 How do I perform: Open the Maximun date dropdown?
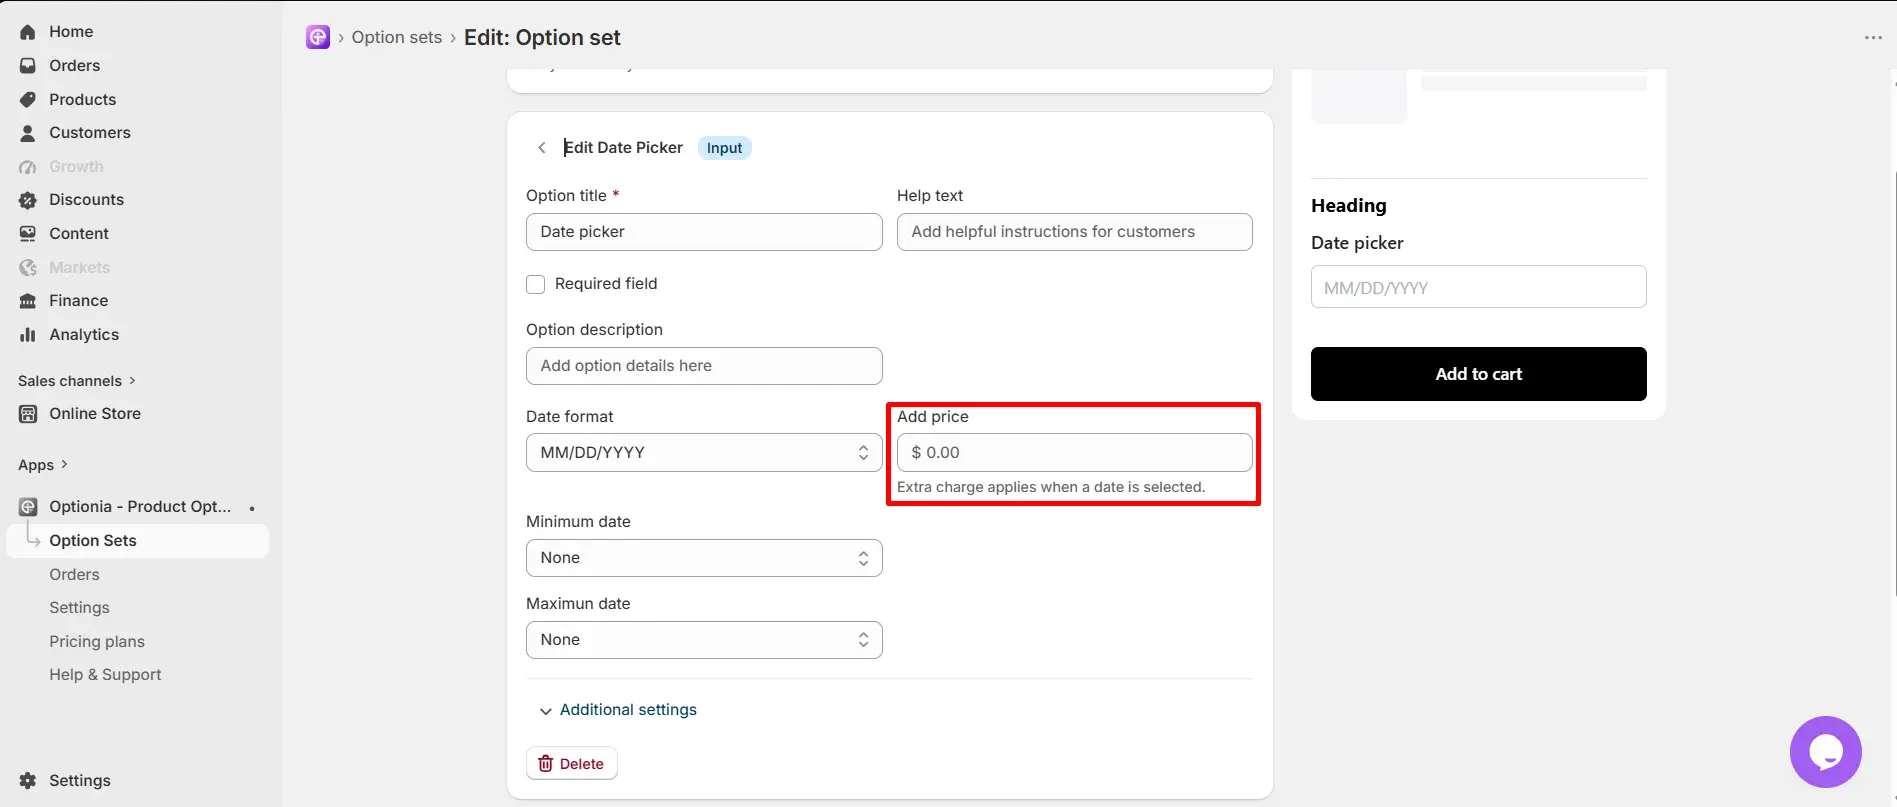(x=704, y=640)
